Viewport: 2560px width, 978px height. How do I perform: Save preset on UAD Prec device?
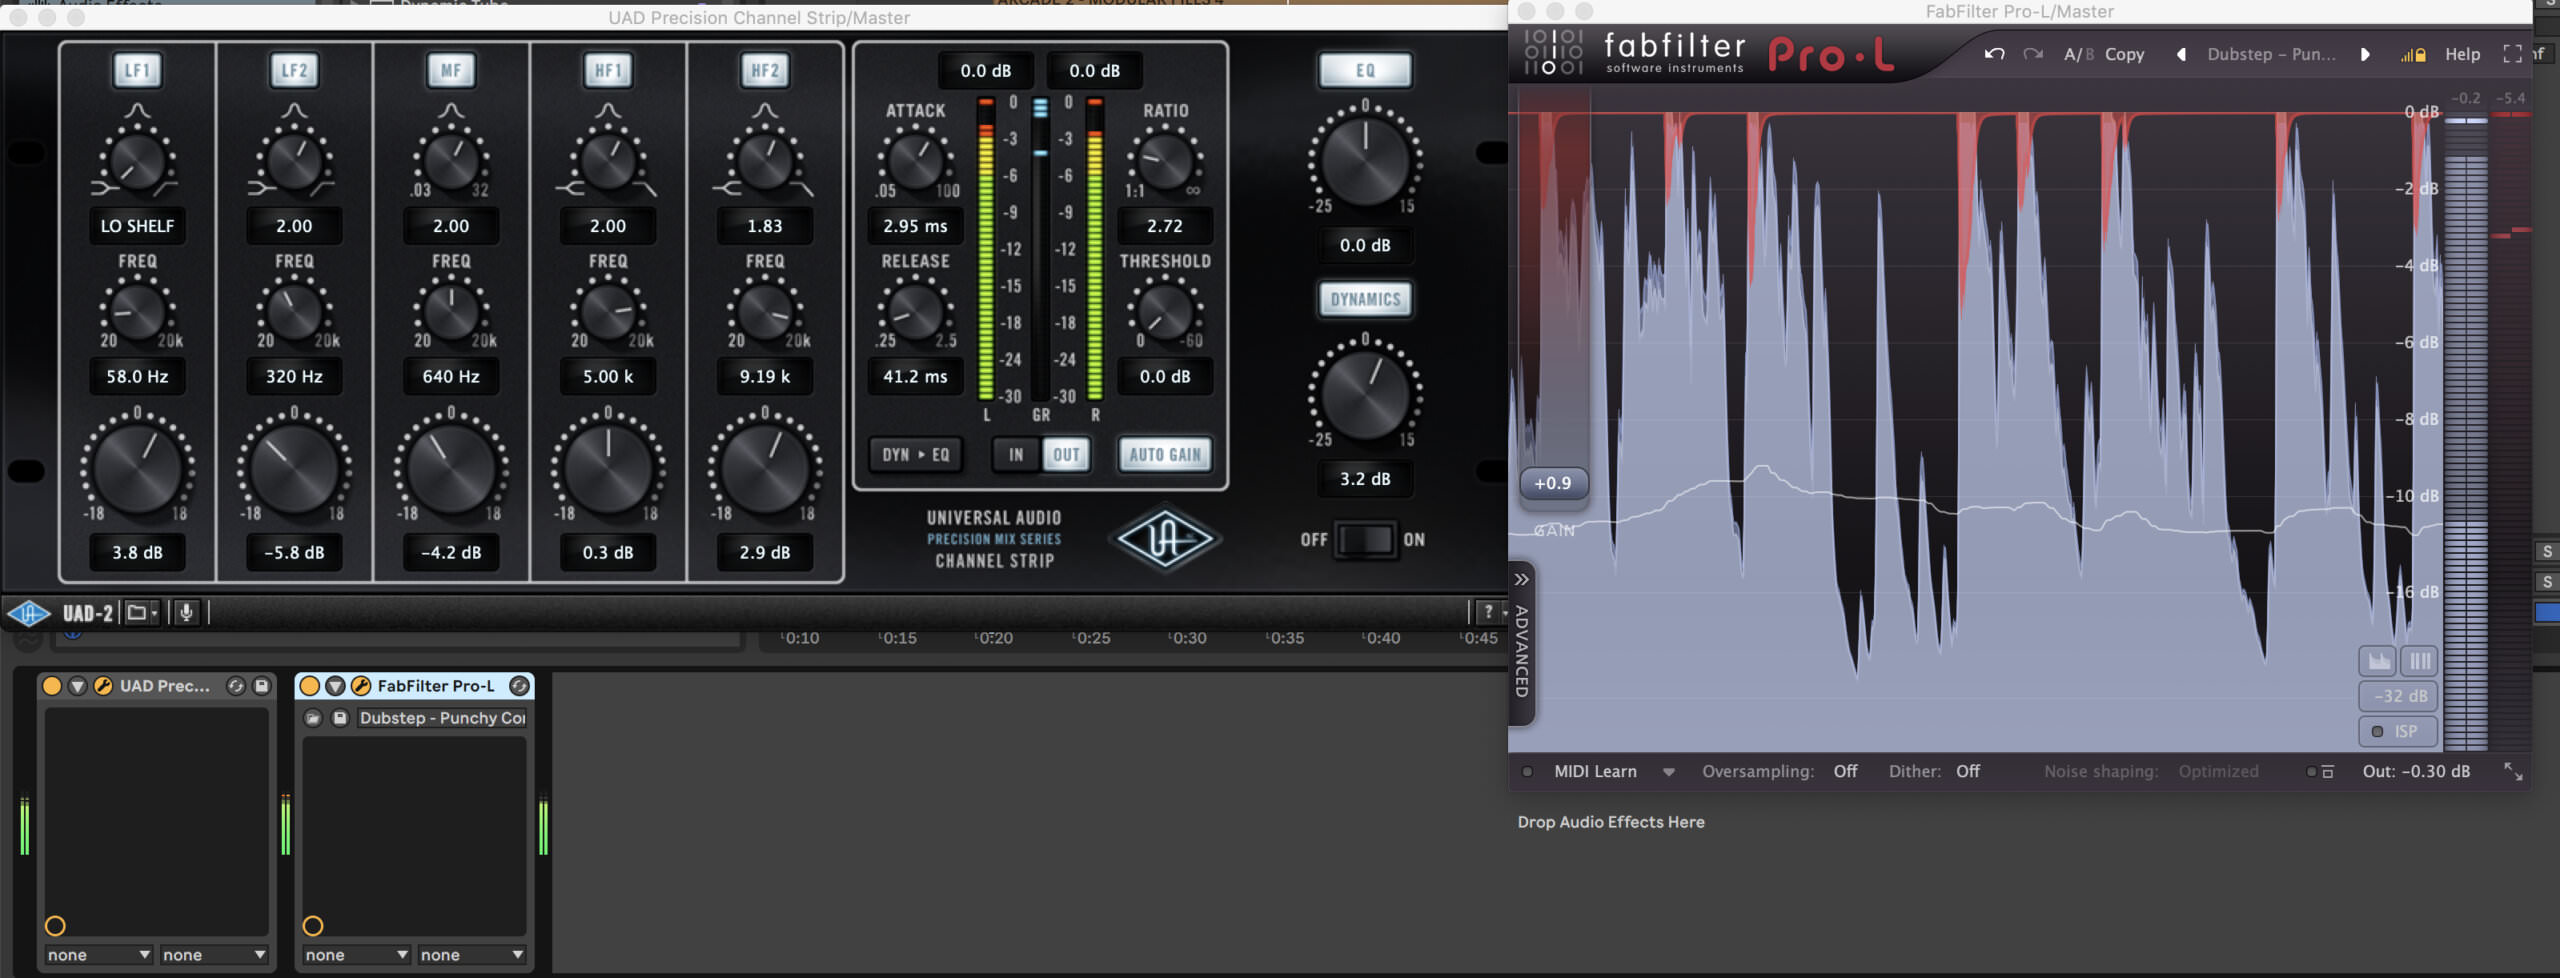click(262, 686)
